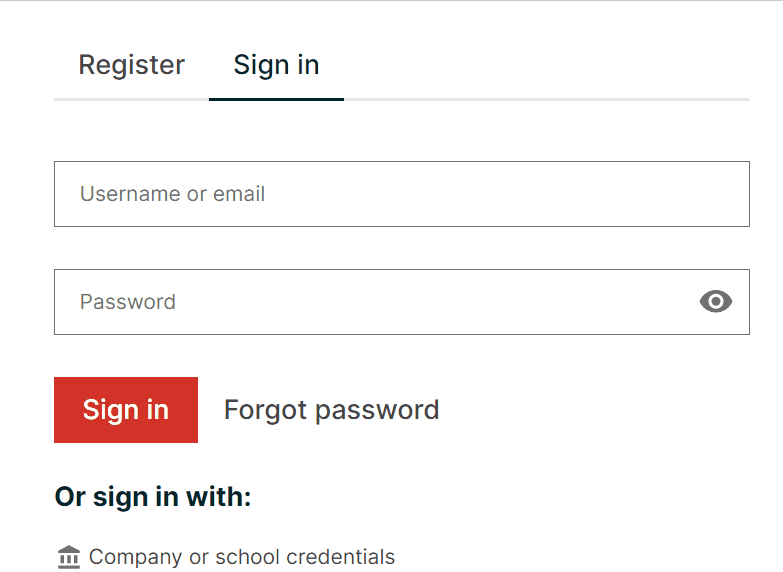Place cursor in the Username or email box
Screen dimensions: 783x572
pyautogui.click(x=401, y=194)
